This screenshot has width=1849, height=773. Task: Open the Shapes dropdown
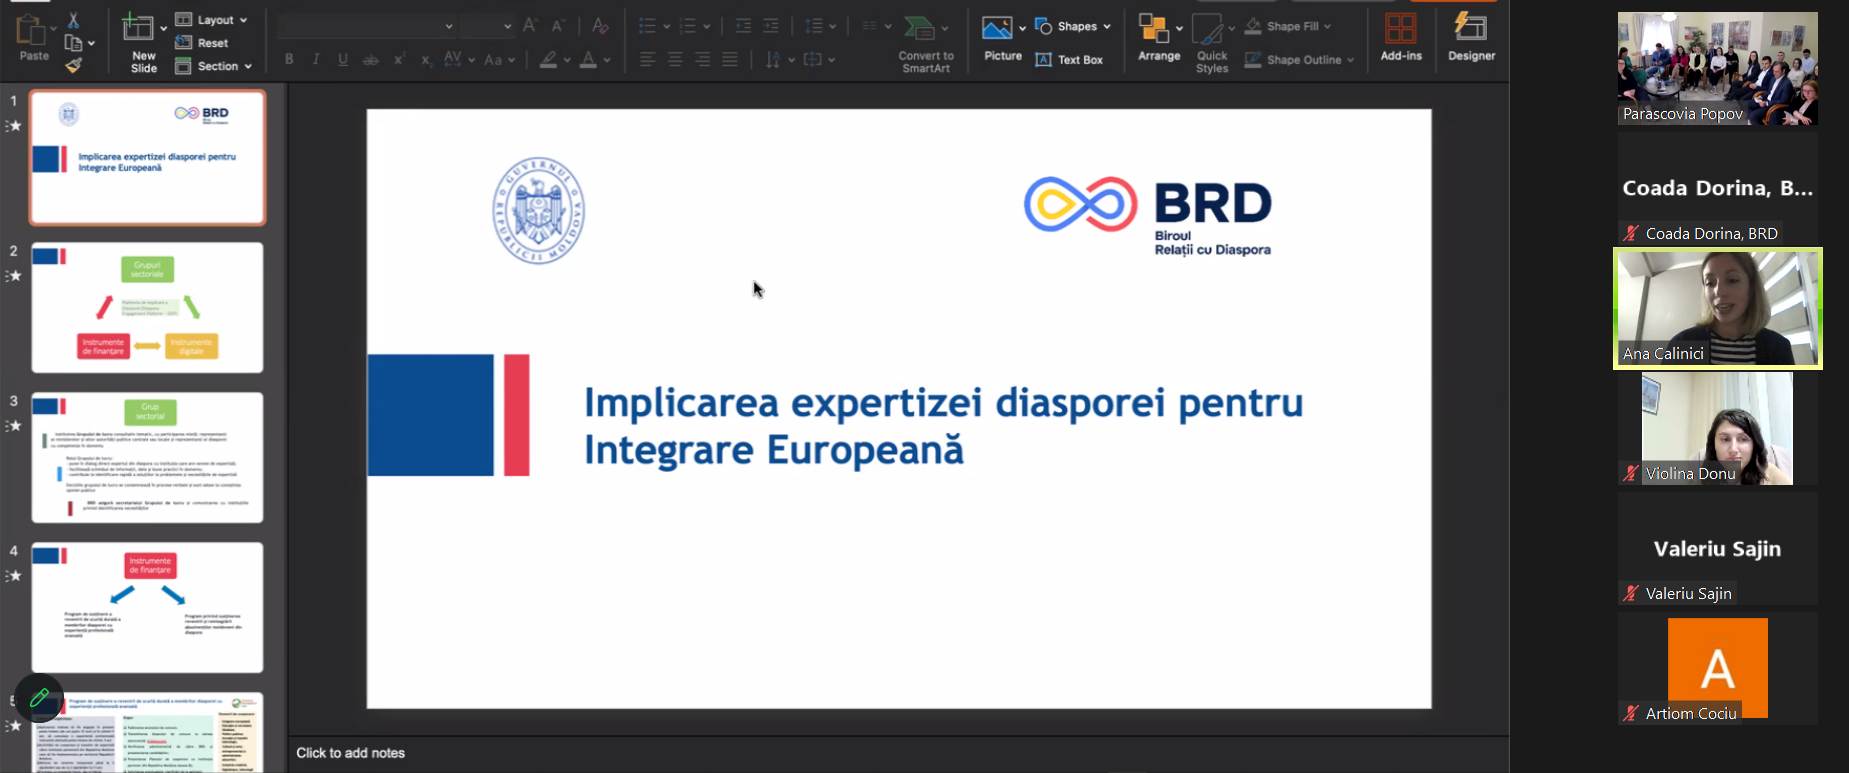click(x=1073, y=27)
